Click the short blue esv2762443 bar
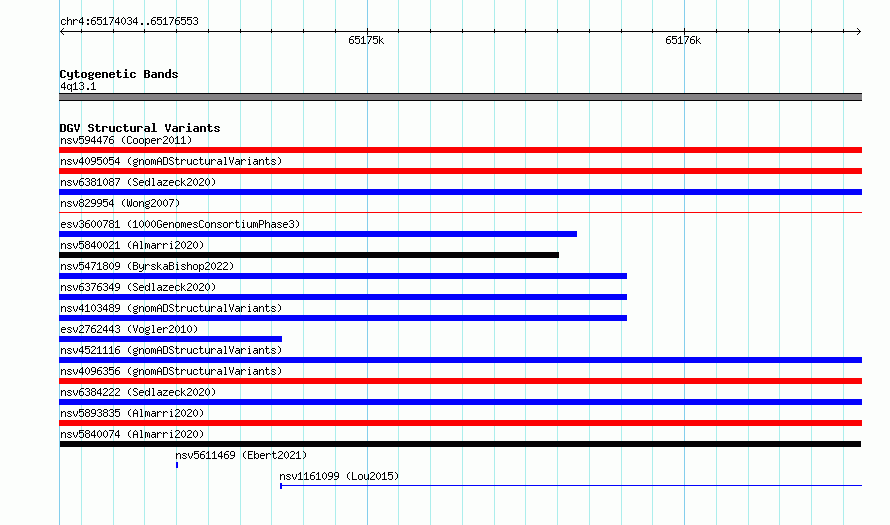890x525 pixels. point(170,339)
